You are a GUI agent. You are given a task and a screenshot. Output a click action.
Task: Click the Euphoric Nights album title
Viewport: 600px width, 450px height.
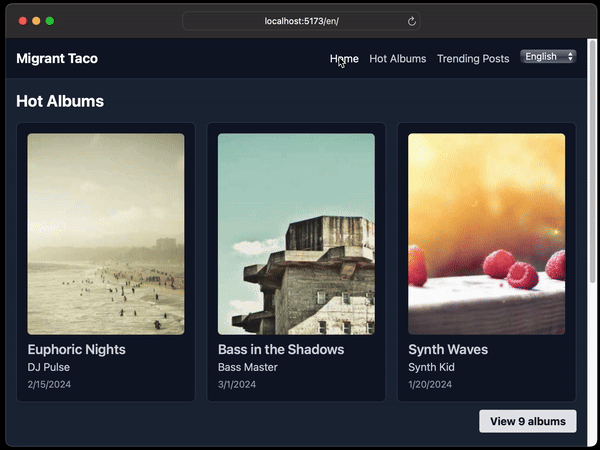click(77, 349)
